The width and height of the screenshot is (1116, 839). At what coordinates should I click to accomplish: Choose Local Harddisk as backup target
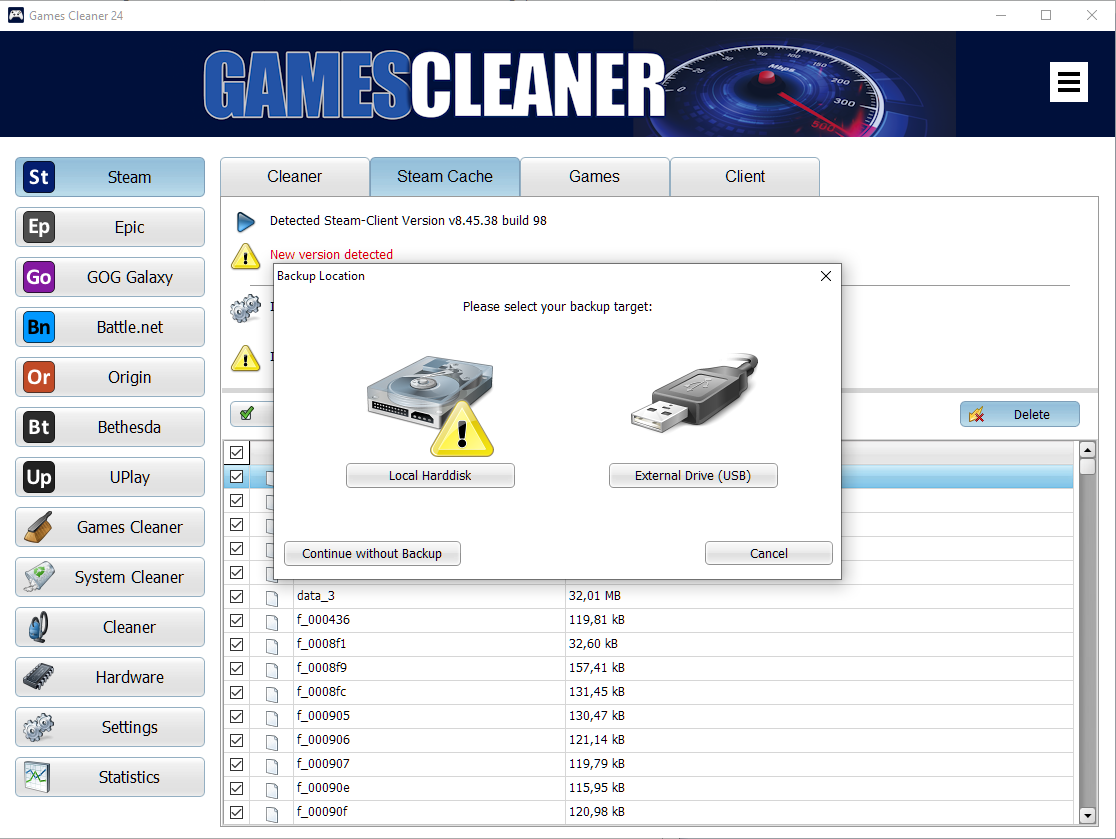click(430, 475)
